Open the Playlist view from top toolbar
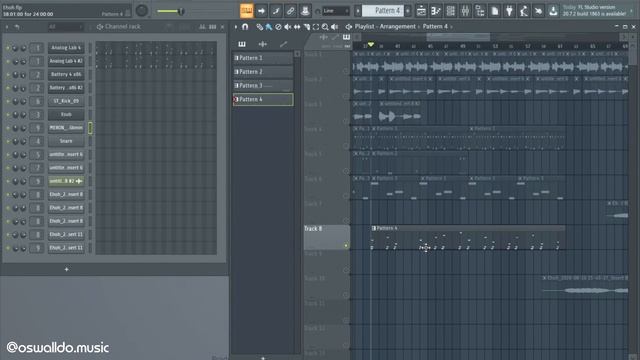Viewport: 640px width, 360px height. pos(421,11)
